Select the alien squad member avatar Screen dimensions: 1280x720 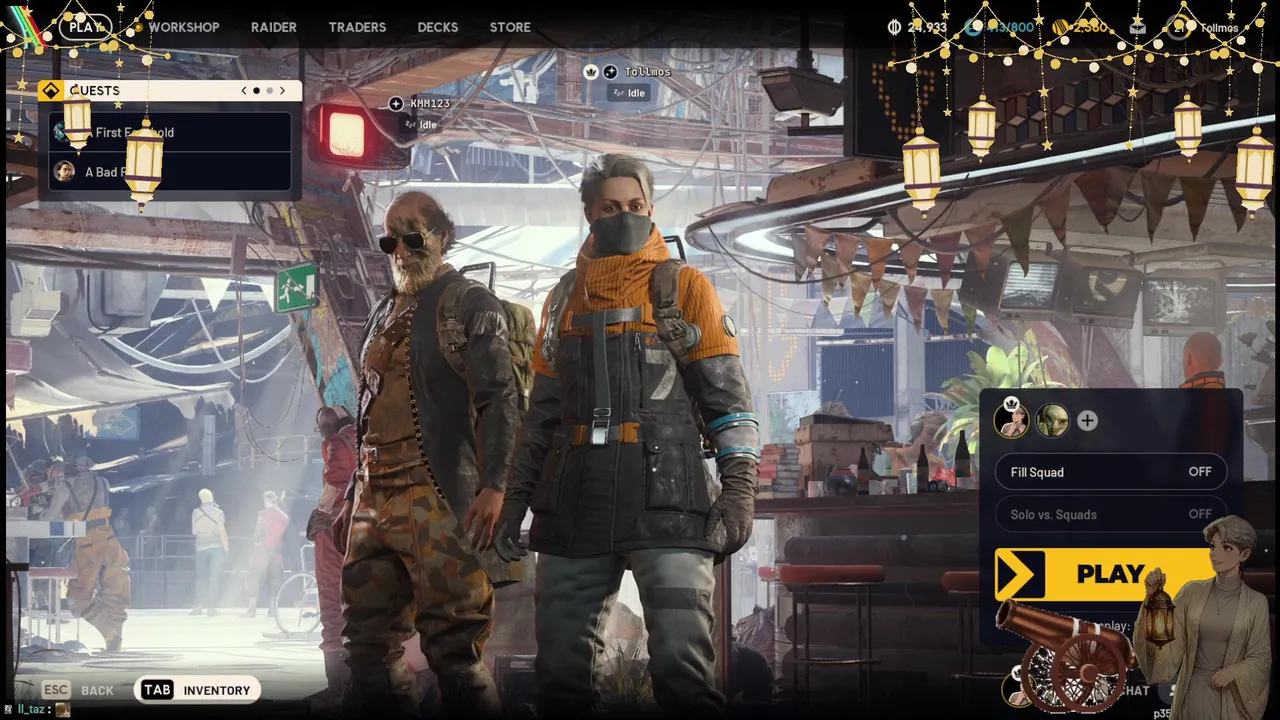coord(1052,421)
